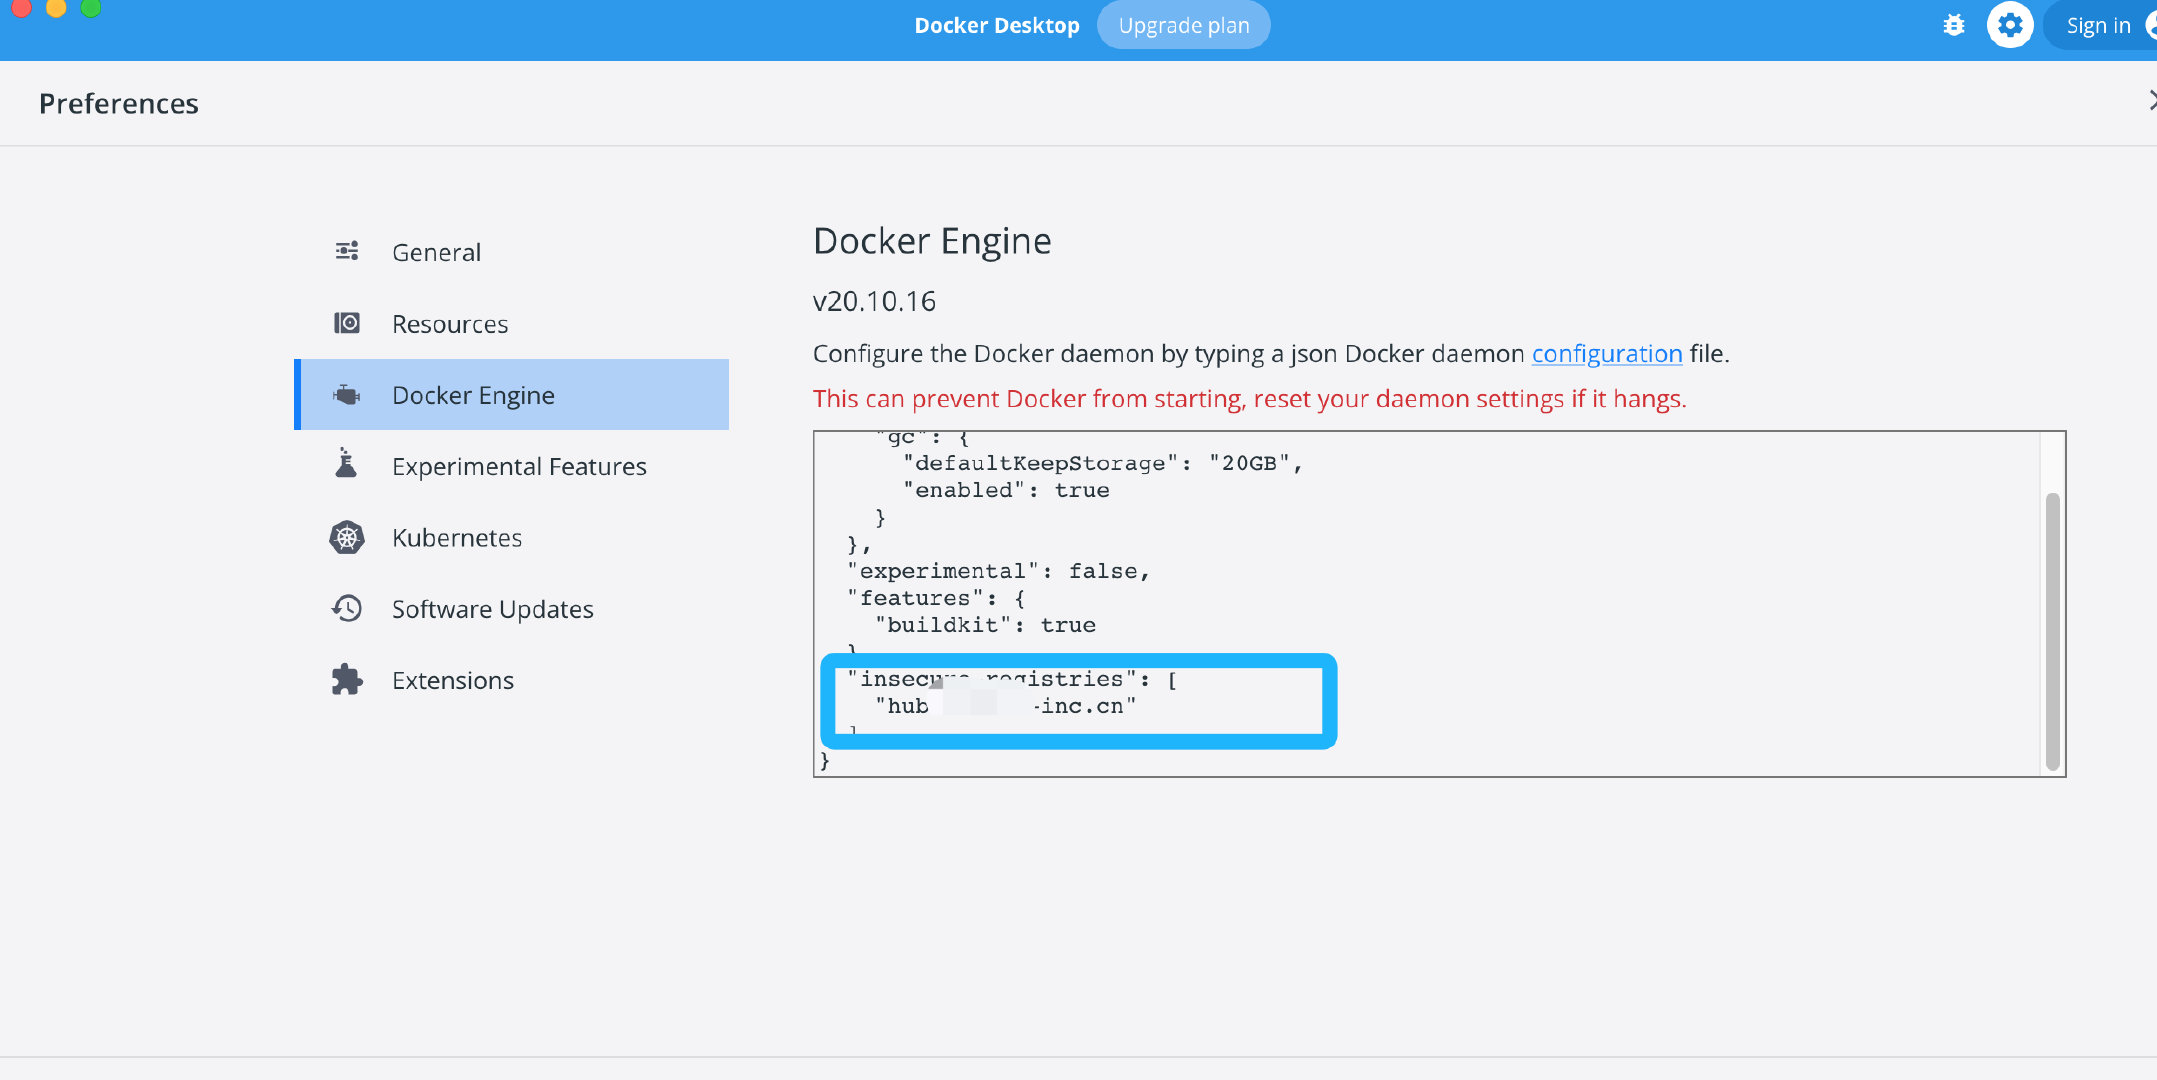The image size is (2157, 1080).
Task: Click the "enabled": true line
Action: click(1006, 490)
